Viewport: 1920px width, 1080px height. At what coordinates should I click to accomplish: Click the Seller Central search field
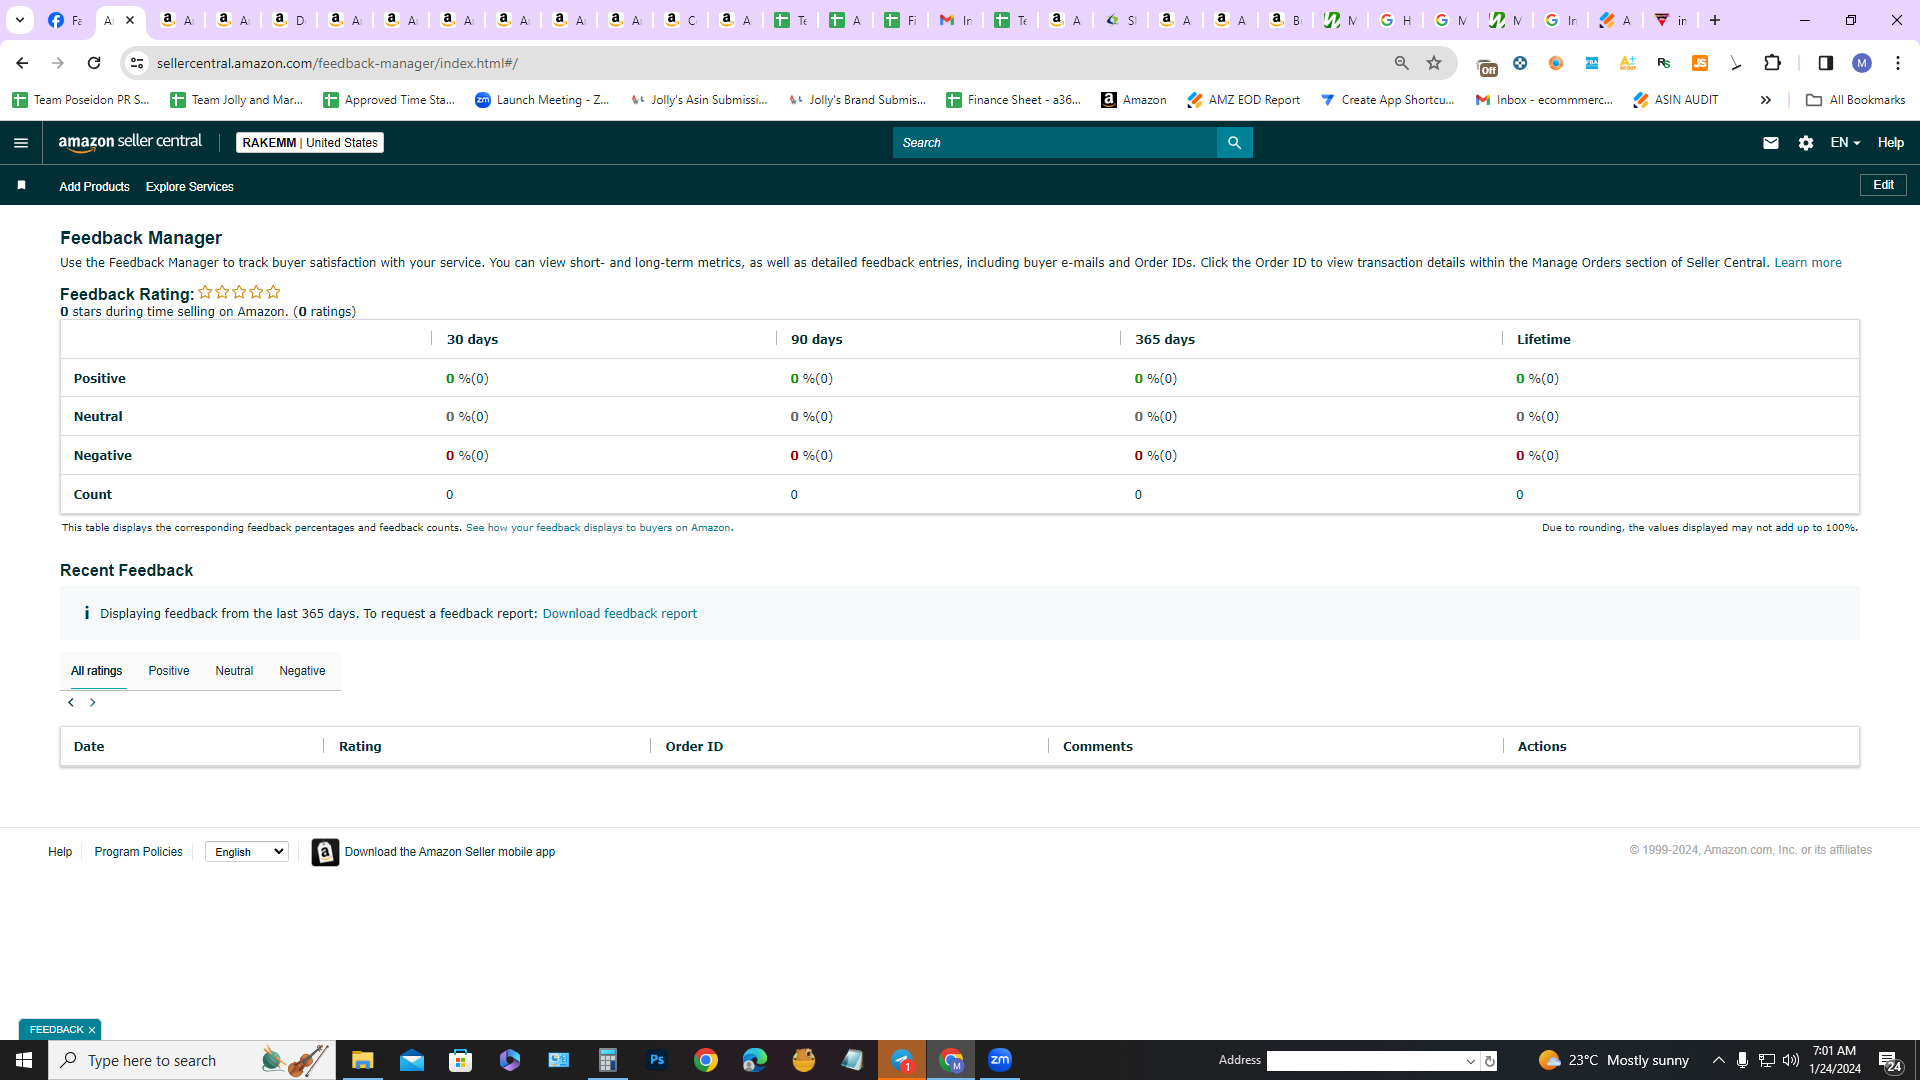click(x=1055, y=143)
